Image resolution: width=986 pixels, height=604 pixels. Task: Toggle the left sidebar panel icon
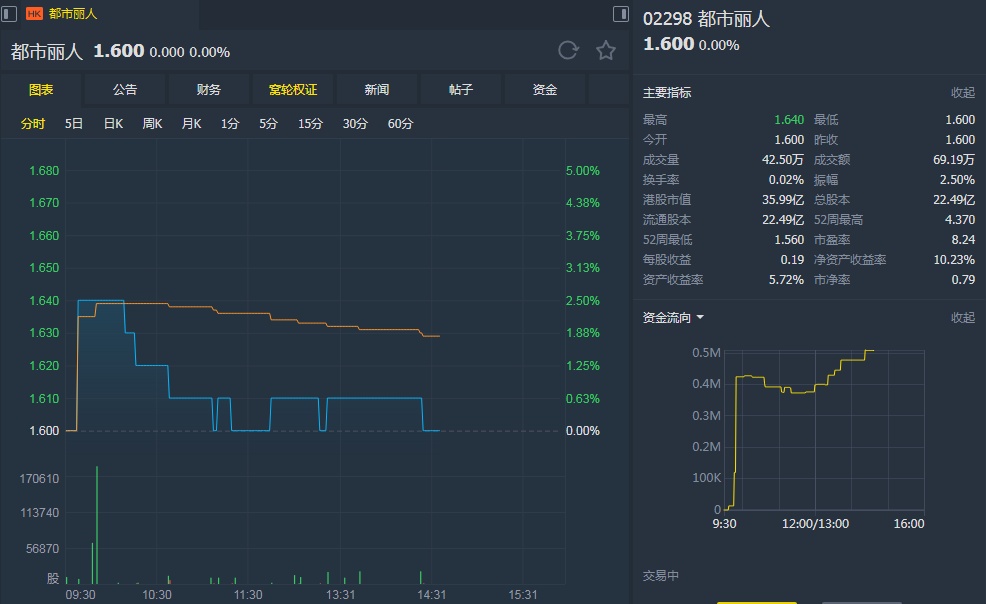pos(9,14)
